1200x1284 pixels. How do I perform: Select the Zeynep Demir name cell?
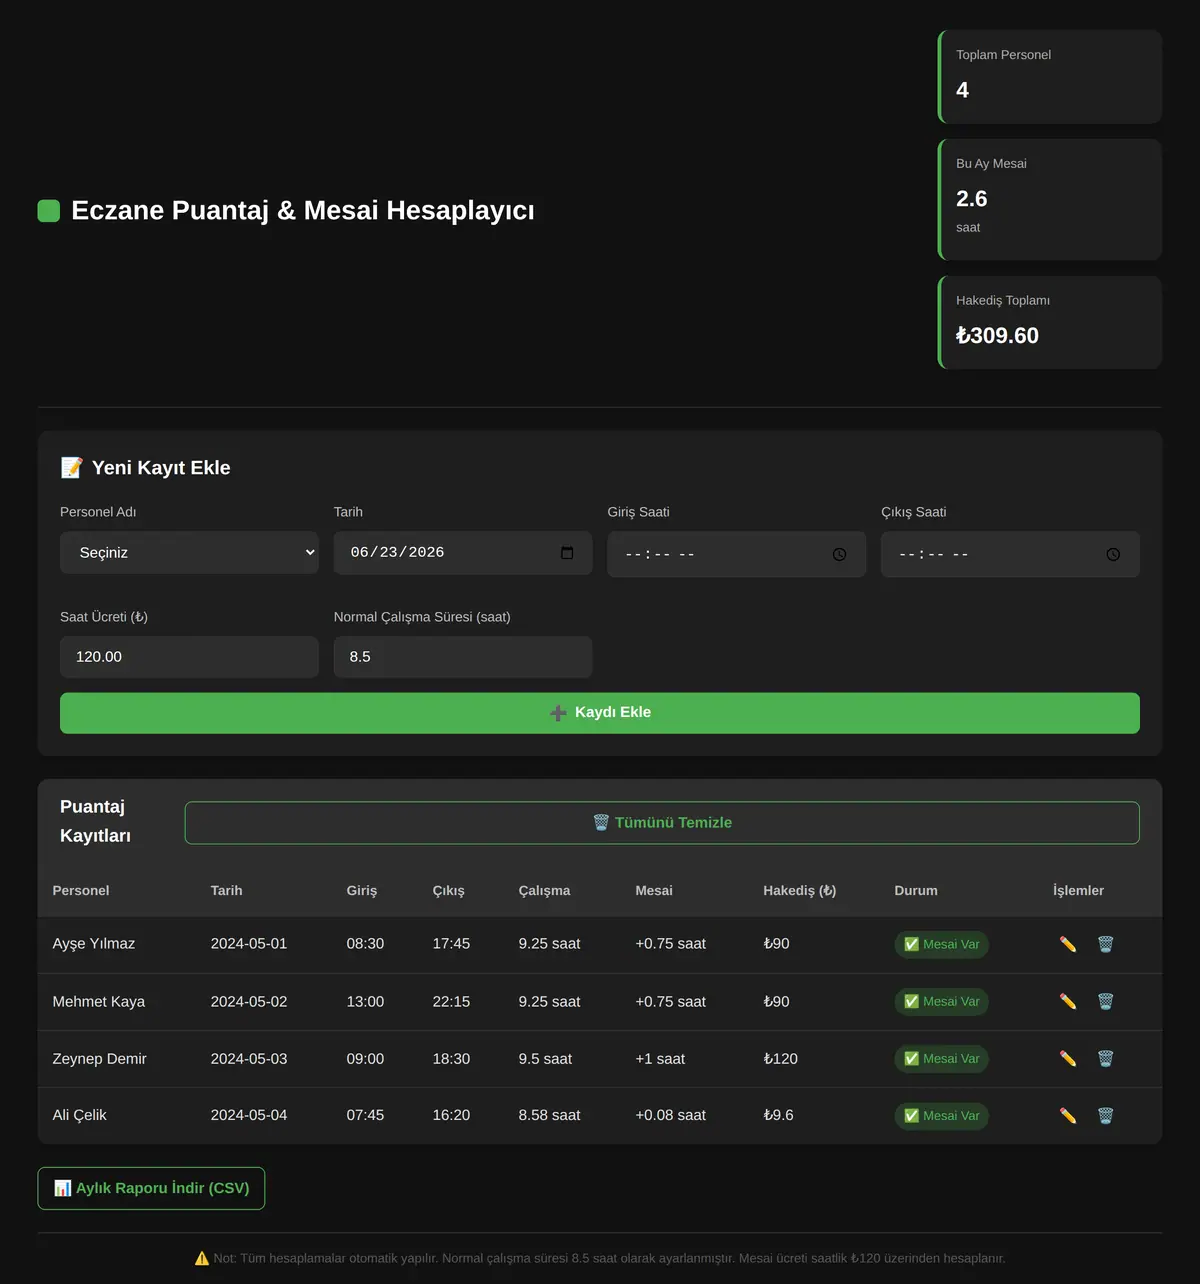100,1058
